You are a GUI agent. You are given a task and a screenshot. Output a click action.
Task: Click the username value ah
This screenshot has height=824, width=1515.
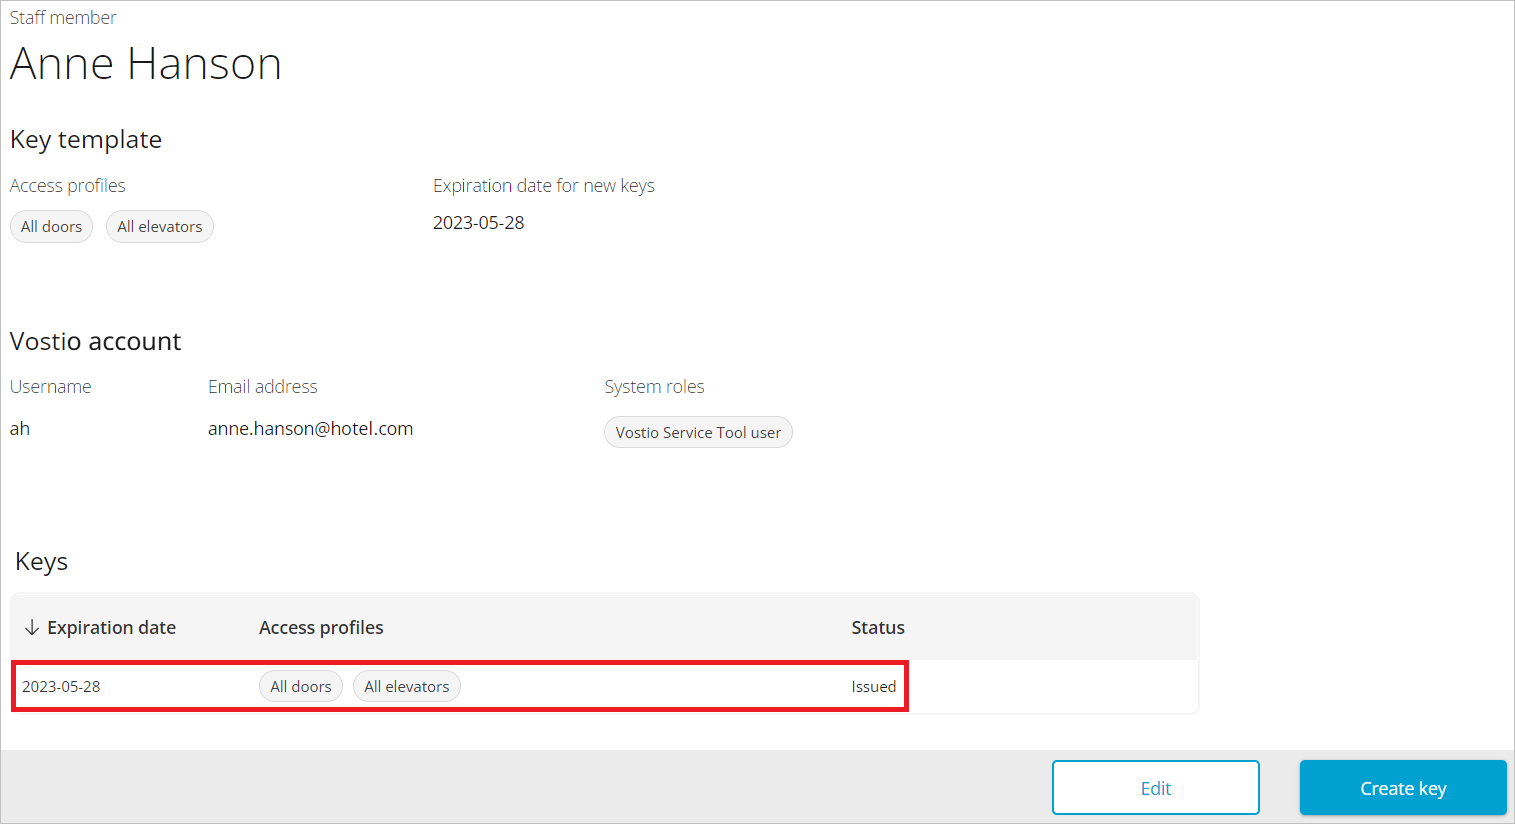pos(20,428)
